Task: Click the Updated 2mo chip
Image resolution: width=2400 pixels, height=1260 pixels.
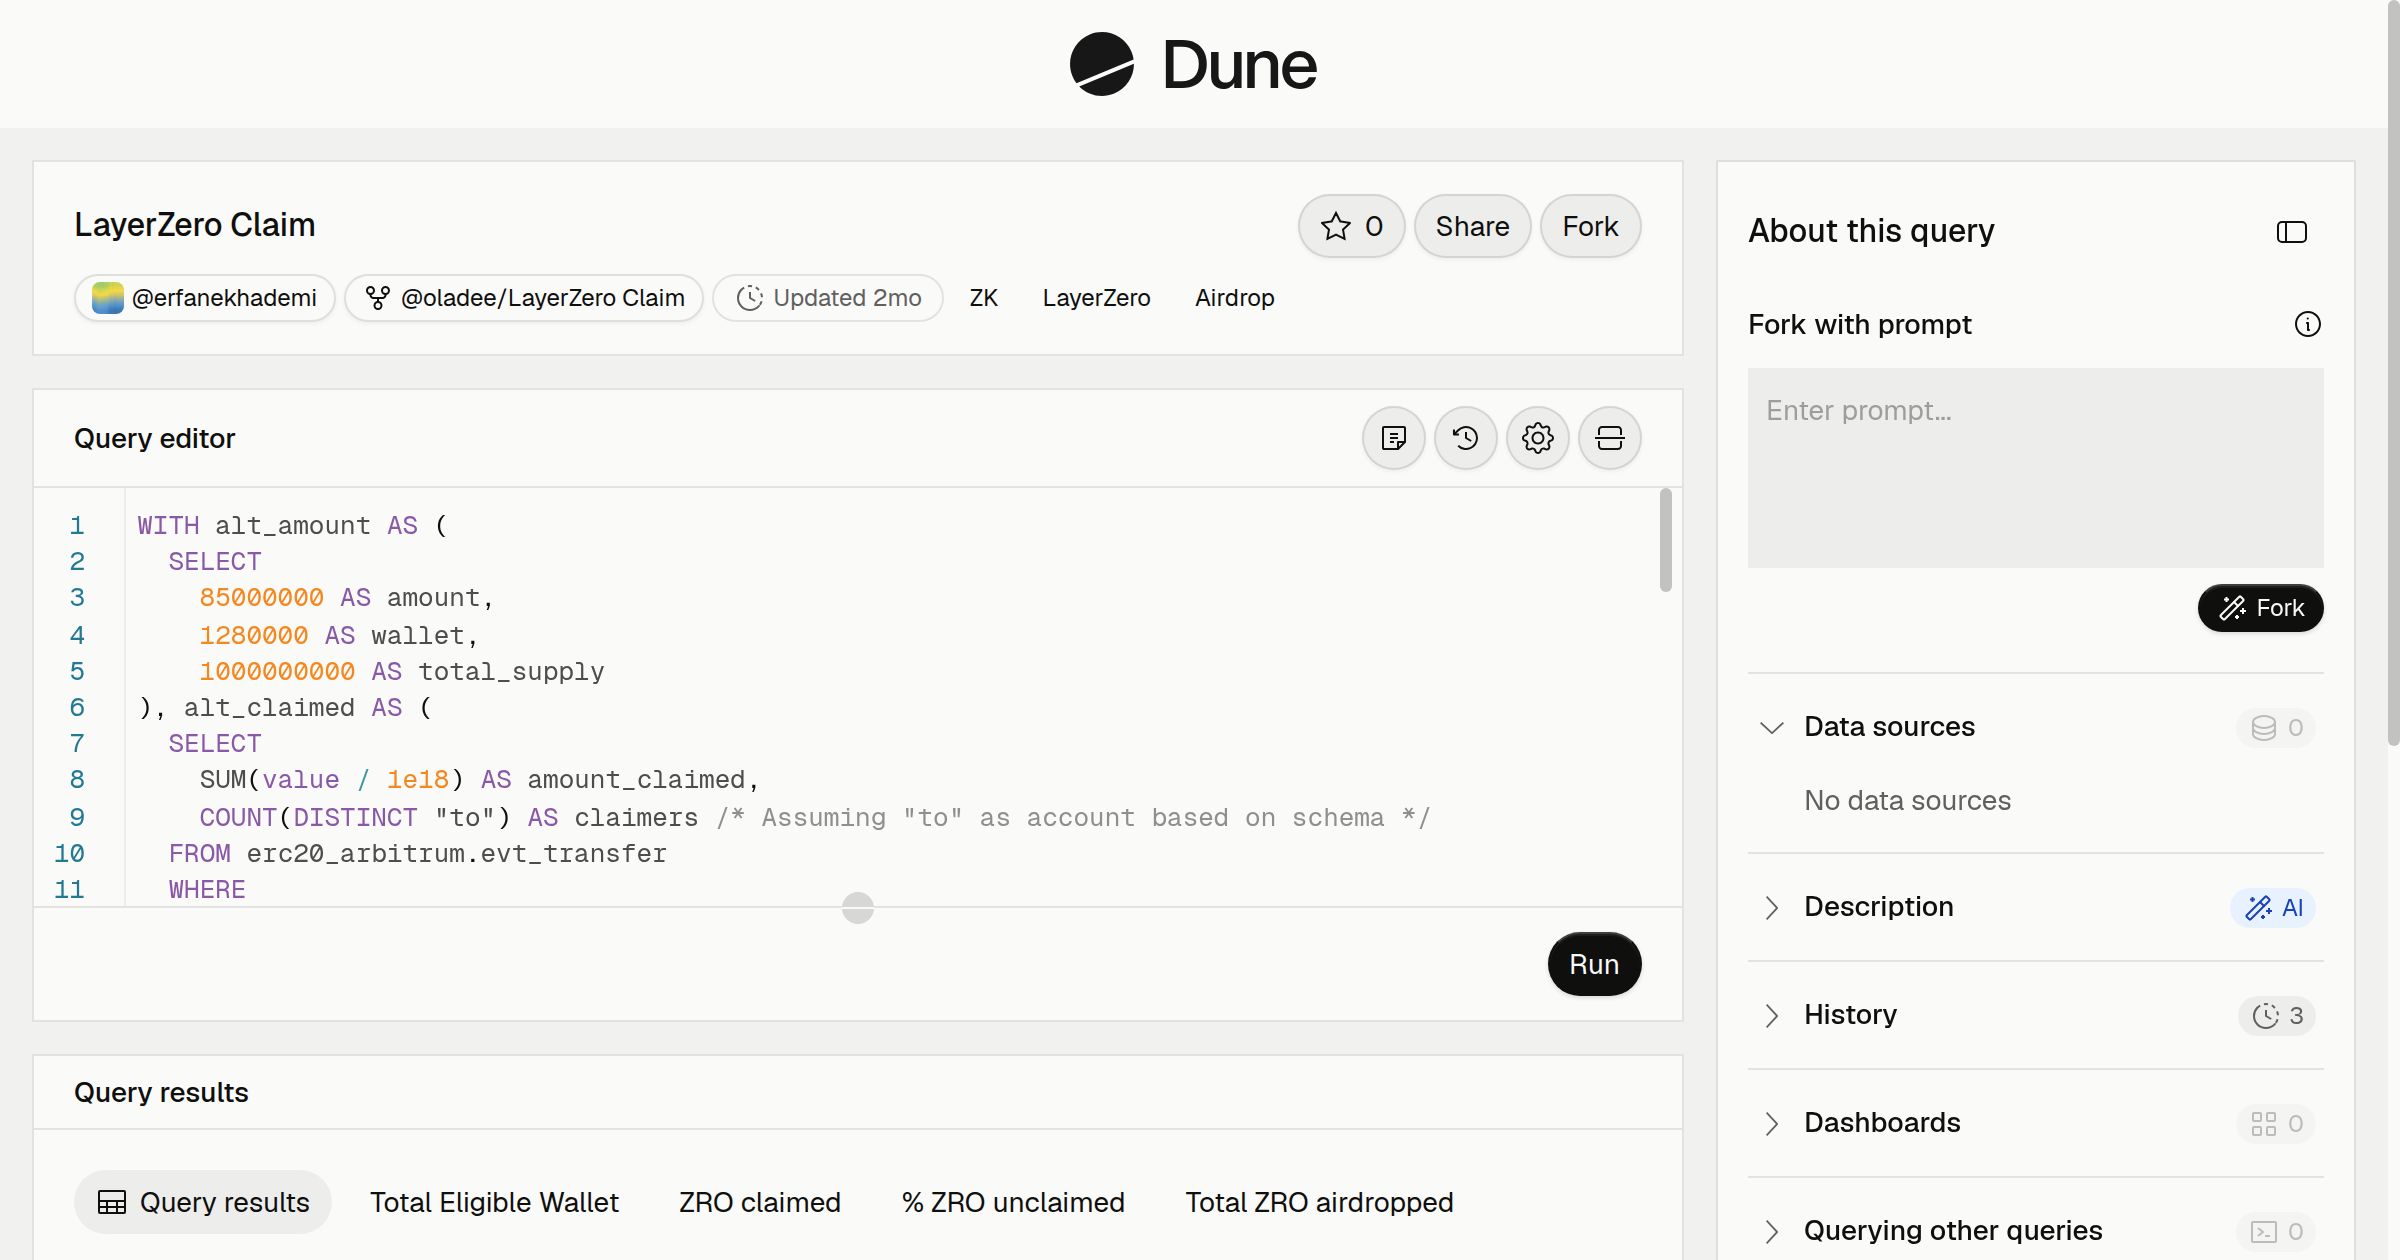Action: (x=828, y=298)
